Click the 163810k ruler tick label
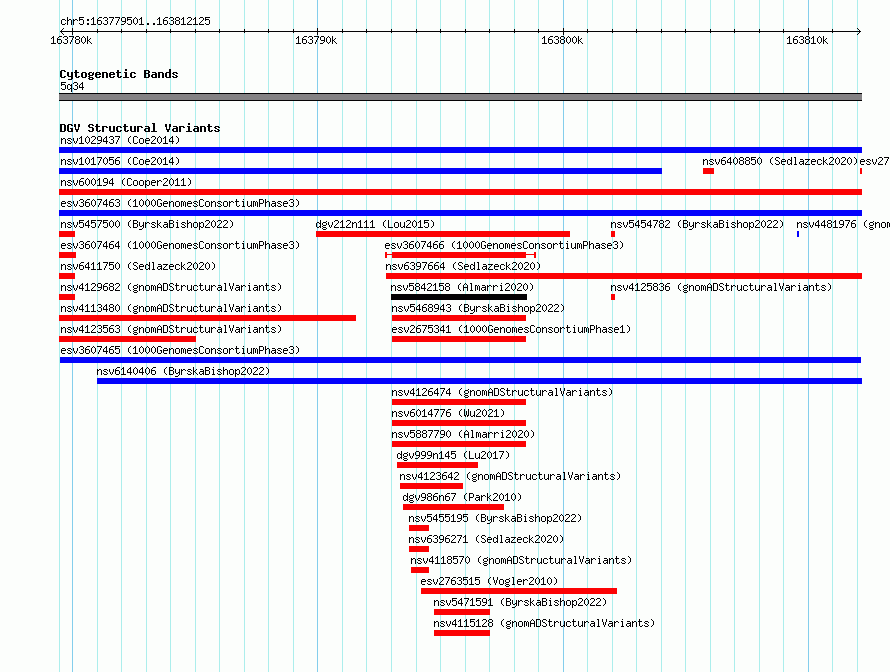The image size is (890, 672). point(807,40)
